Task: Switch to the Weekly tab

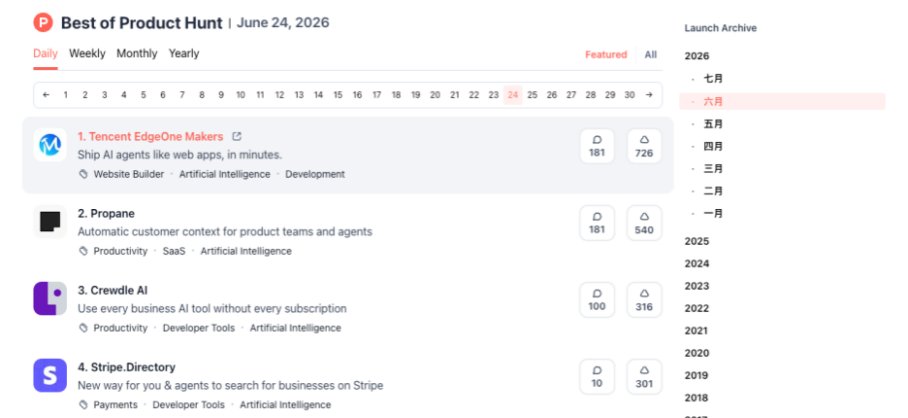Action: click(87, 54)
